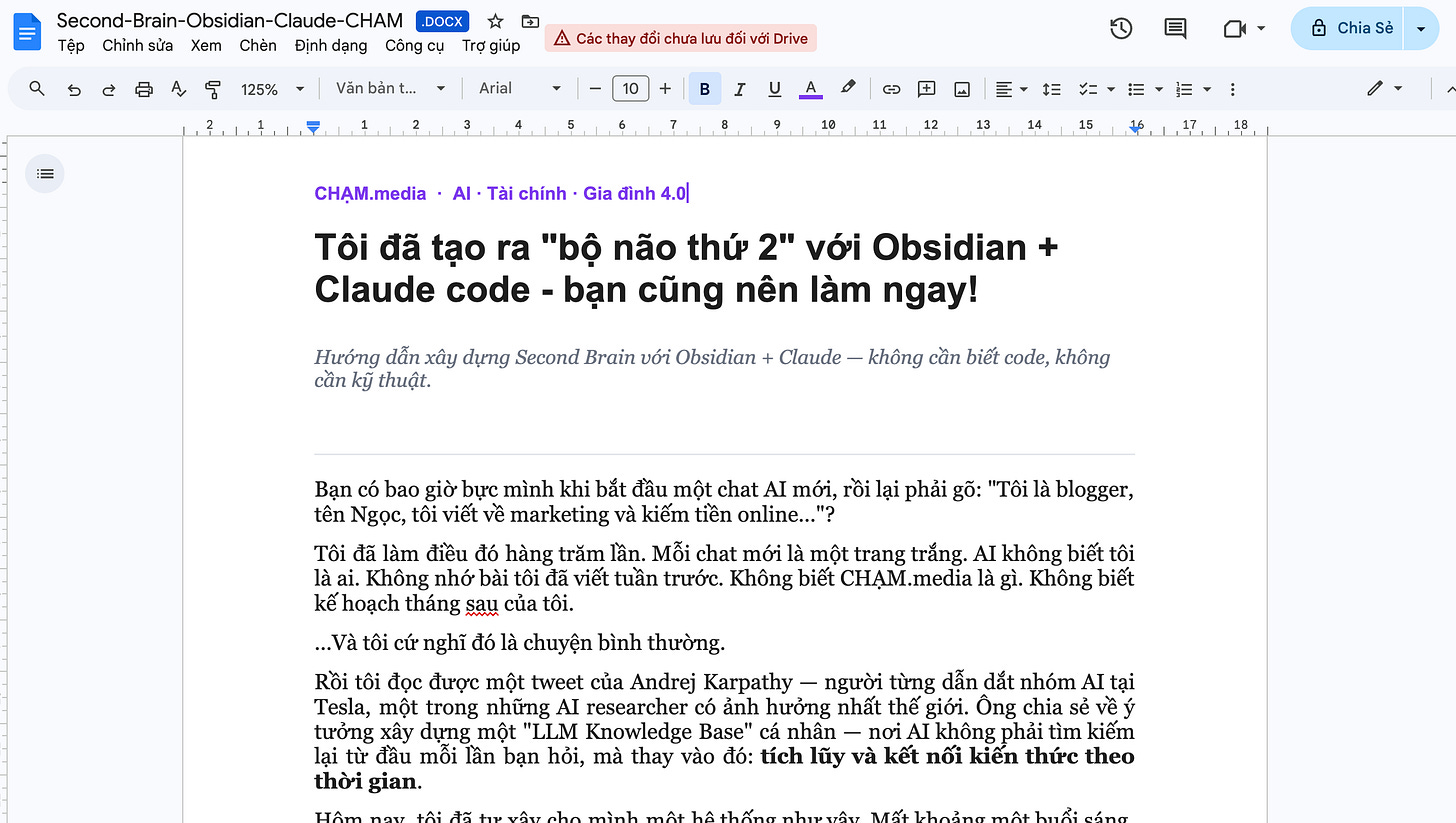The image size is (1456, 823).
Task: Open zoom level 125% dropdown
Action: click(x=272, y=89)
